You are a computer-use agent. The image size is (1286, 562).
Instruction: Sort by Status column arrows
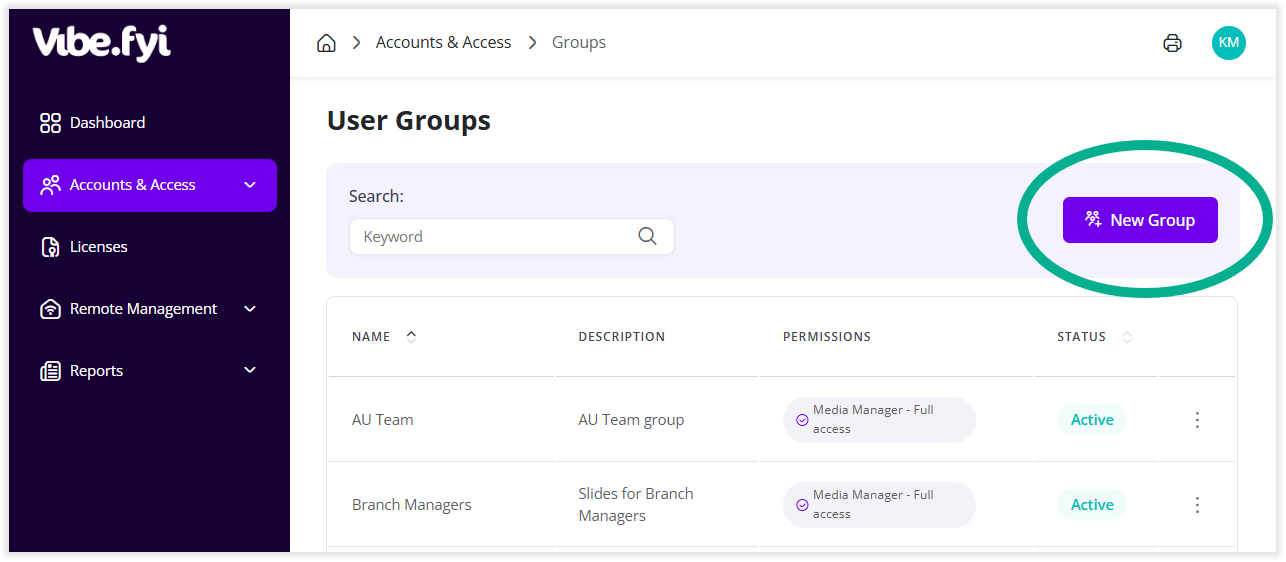(x=1128, y=337)
